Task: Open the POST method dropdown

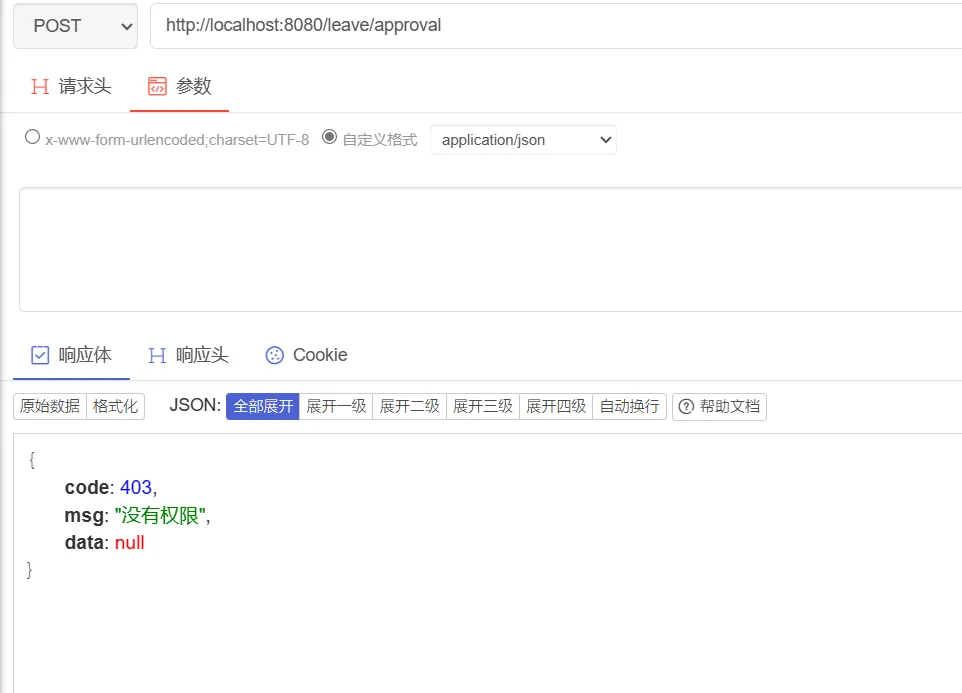Action: tap(75, 26)
